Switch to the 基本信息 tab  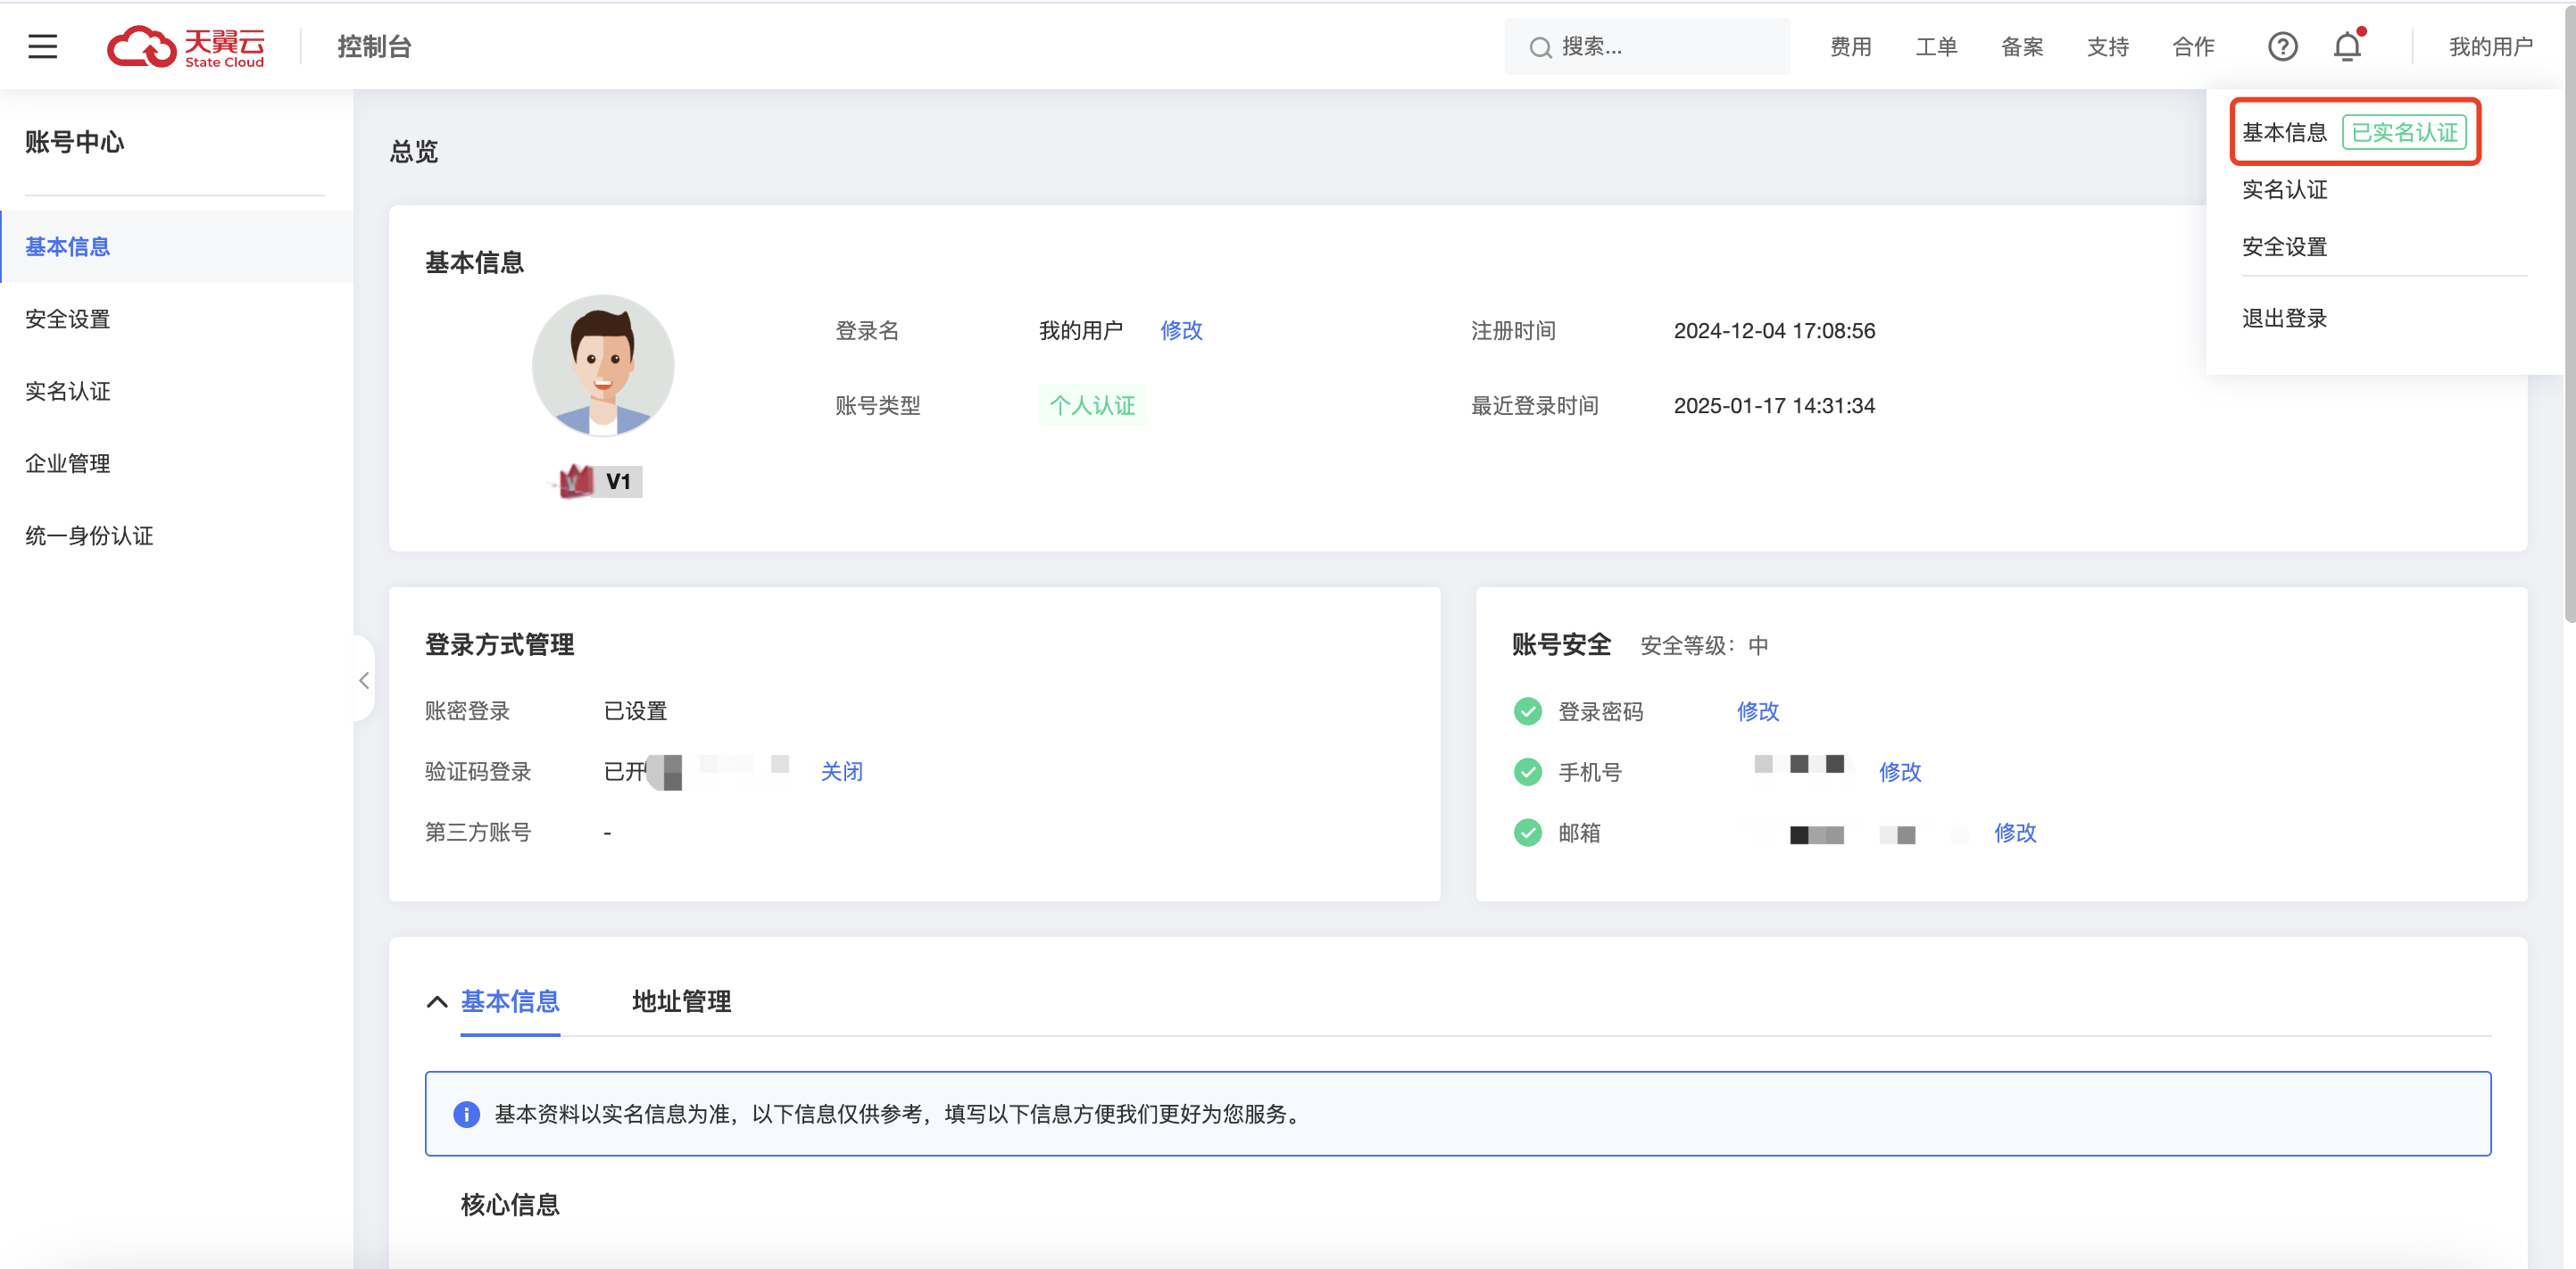tap(510, 1001)
